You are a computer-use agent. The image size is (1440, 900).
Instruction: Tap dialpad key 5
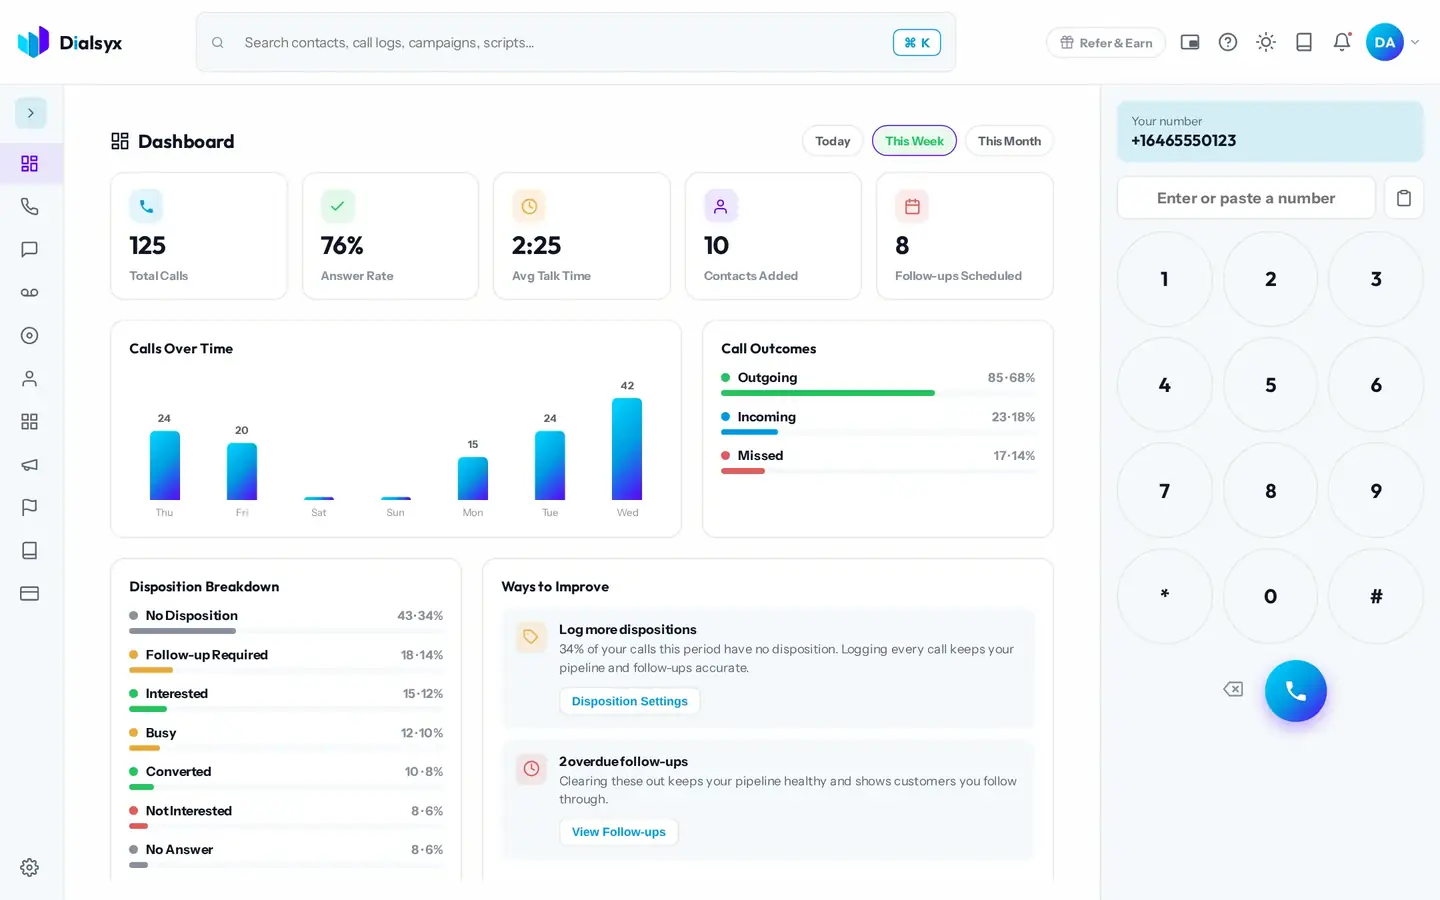click(1270, 385)
